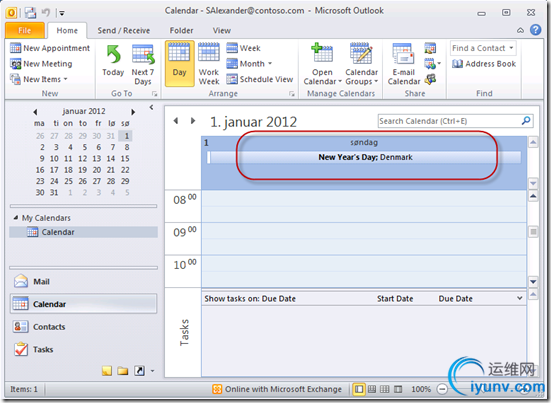Image resolution: width=551 pixels, height=403 pixels.
Task: Open Outlook Help icon
Action: click(536, 30)
